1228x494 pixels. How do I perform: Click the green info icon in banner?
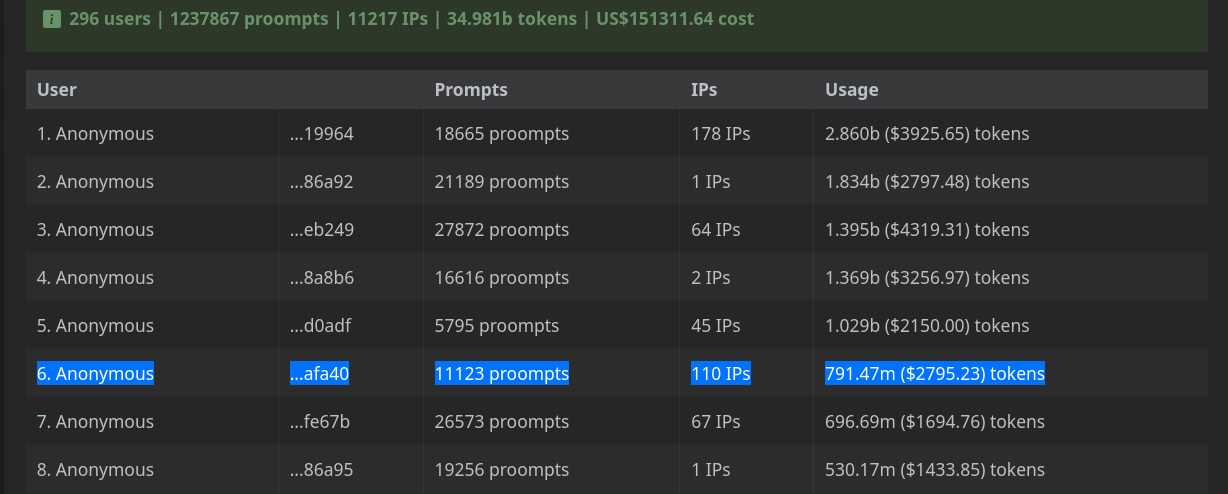coord(52,19)
